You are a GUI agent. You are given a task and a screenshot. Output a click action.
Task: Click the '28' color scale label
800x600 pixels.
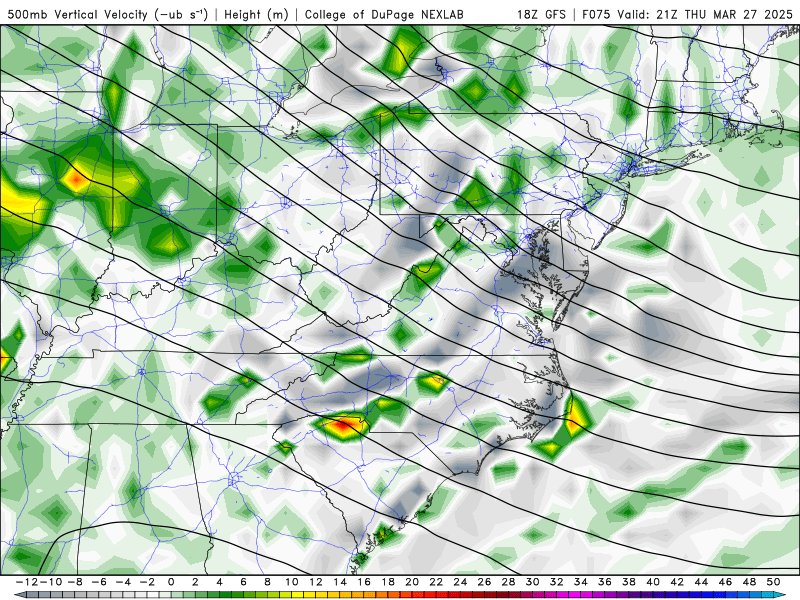[x=508, y=582]
